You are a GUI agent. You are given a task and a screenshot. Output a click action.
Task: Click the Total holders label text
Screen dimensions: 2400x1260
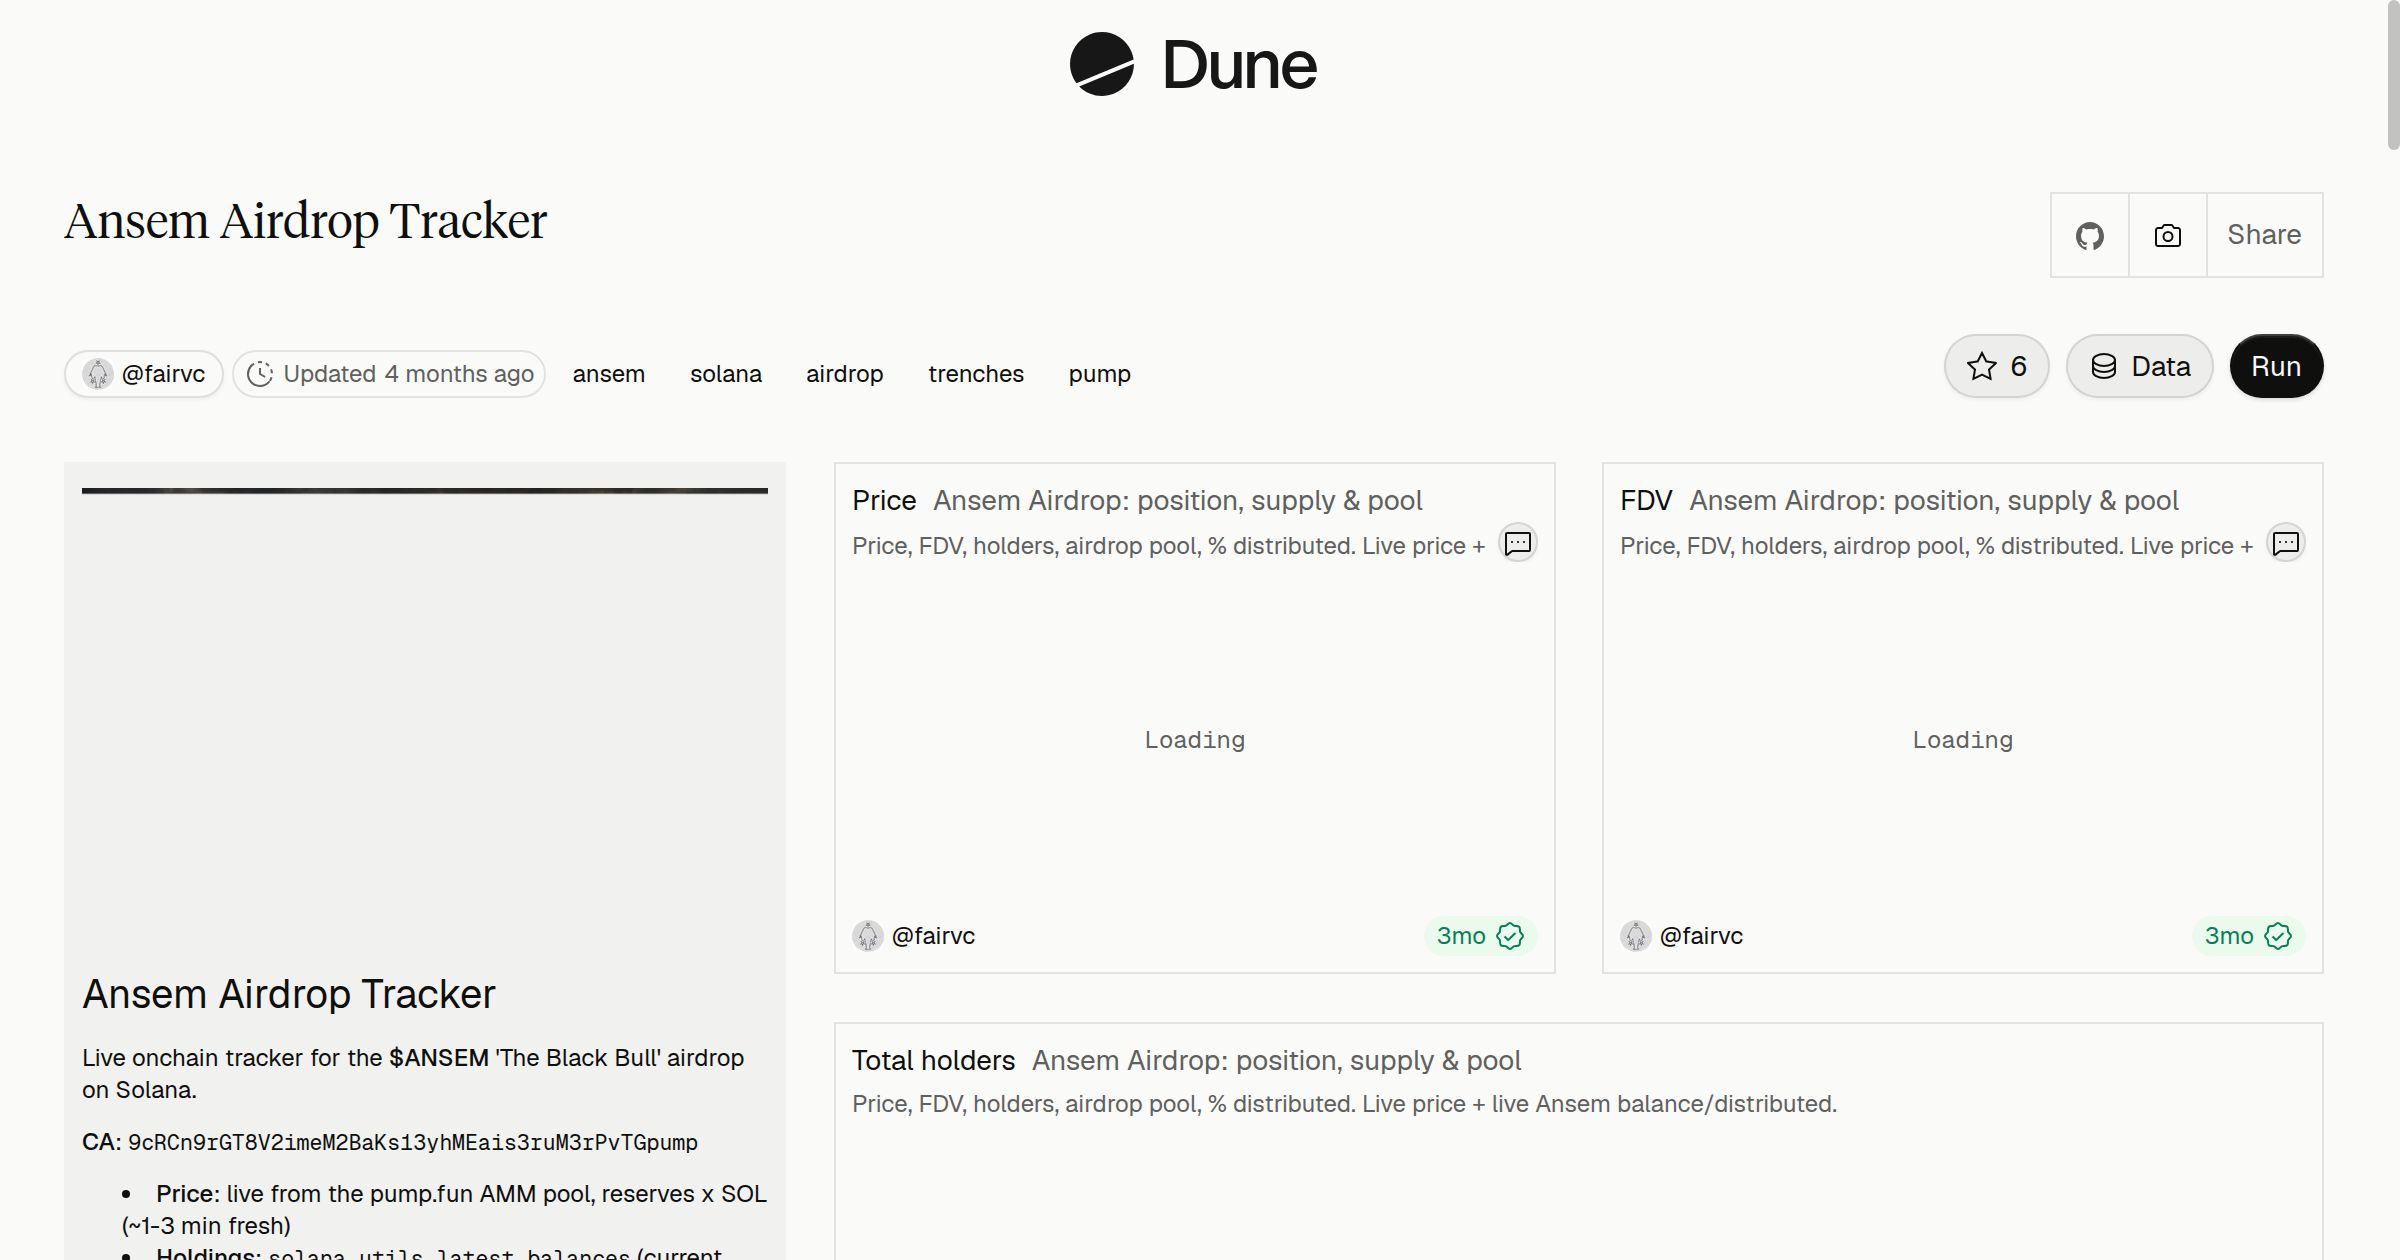point(933,1060)
